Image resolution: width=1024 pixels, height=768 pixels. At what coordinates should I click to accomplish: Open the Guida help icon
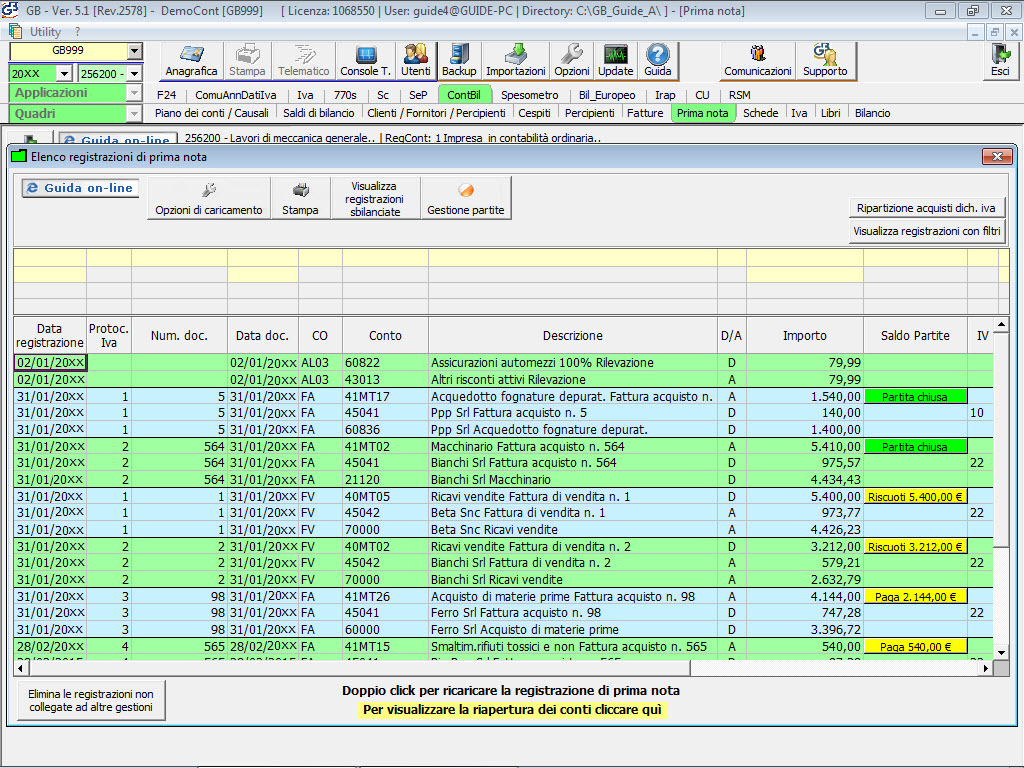657,60
